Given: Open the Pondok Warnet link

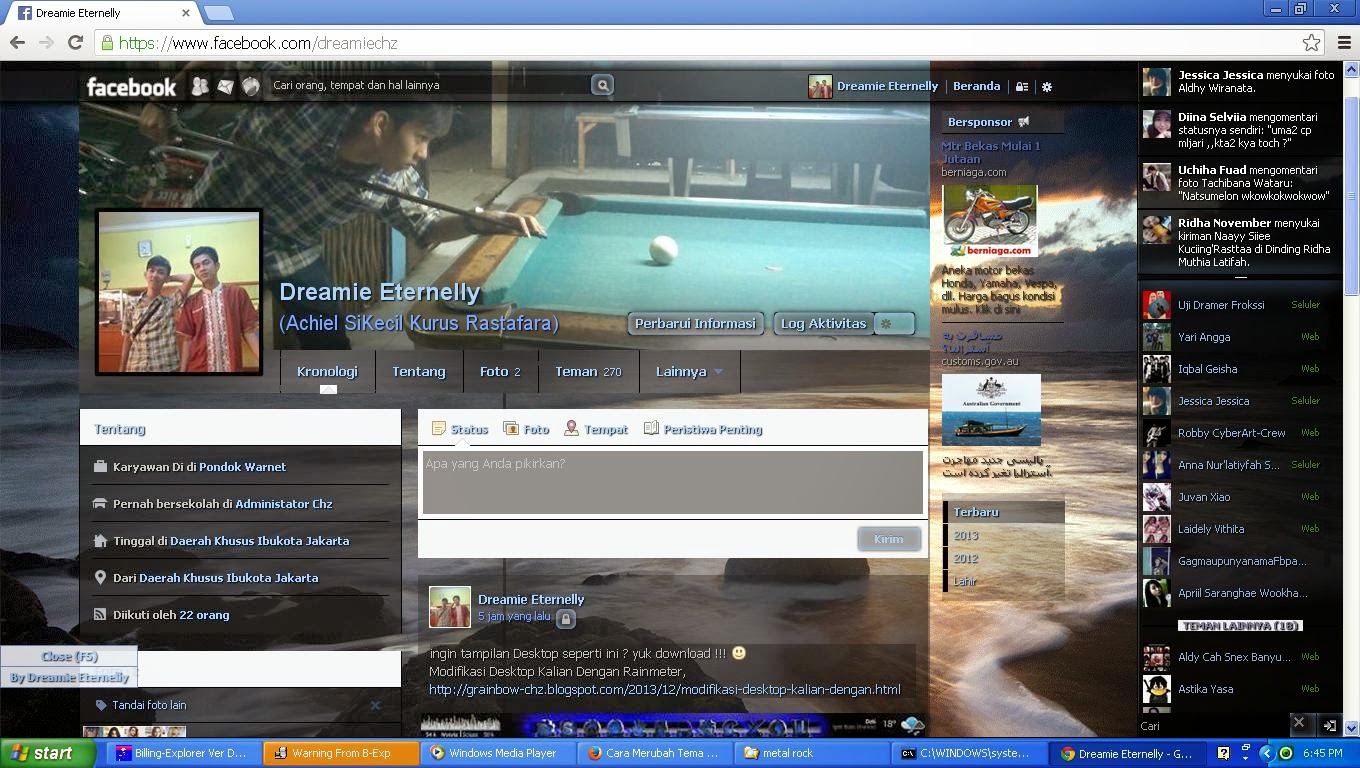Looking at the screenshot, I should pyautogui.click(x=242, y=467).
